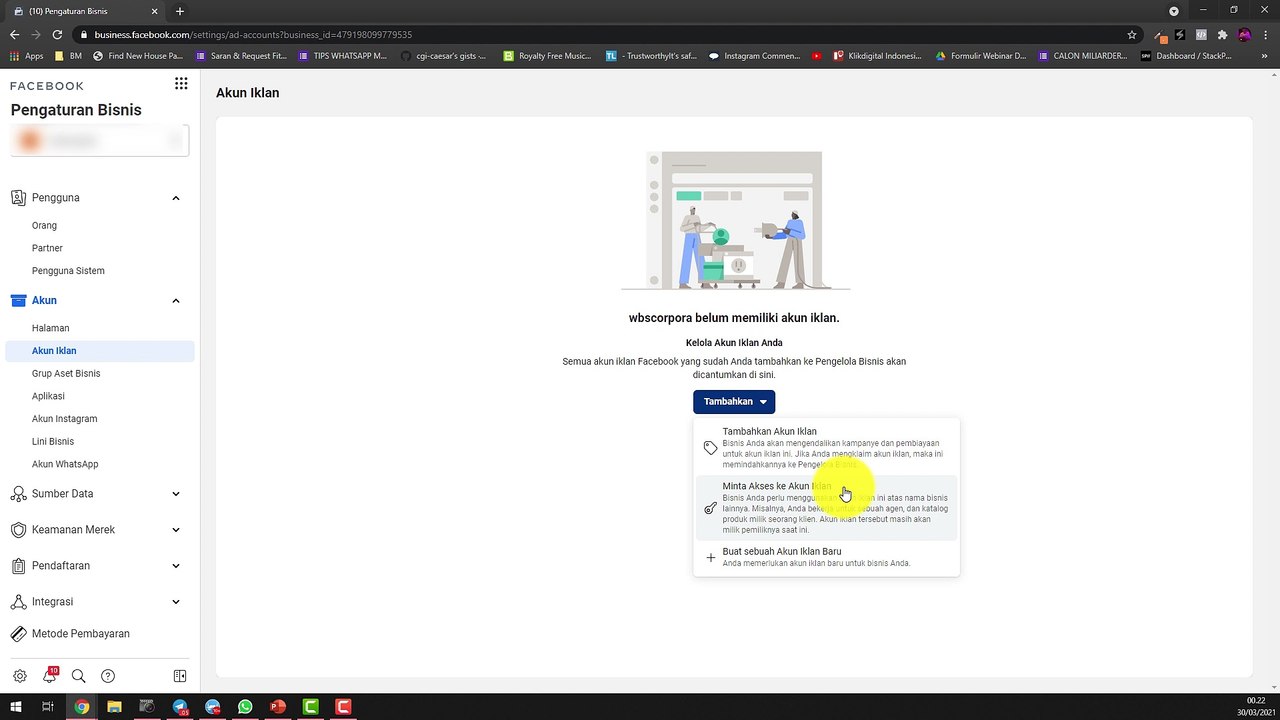Image resolution: width=1280 pixels, height=720 pixels.
Task: Open the Instagram Comment bookmark
Action: coord(755,56)
